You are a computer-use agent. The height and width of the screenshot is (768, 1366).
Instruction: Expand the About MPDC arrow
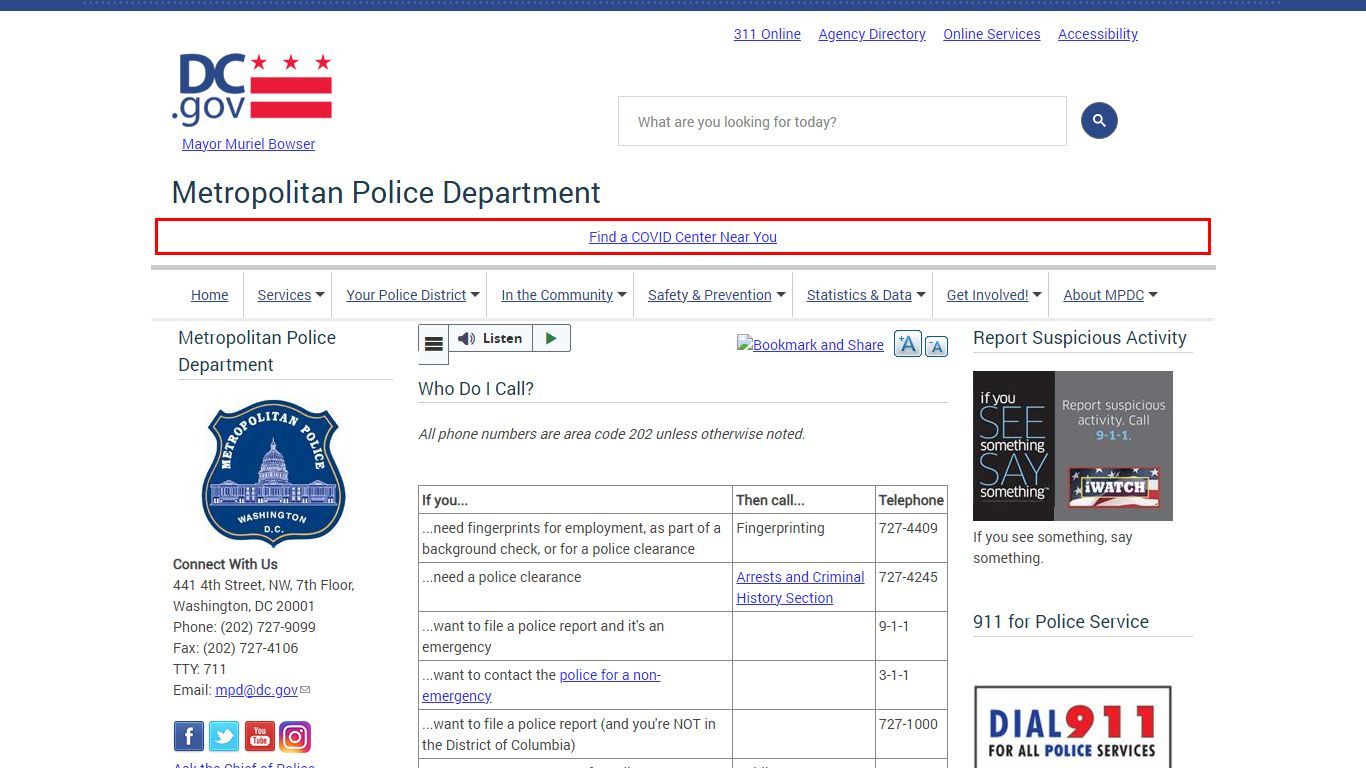pyautogui.click(x=1153, y=295)
